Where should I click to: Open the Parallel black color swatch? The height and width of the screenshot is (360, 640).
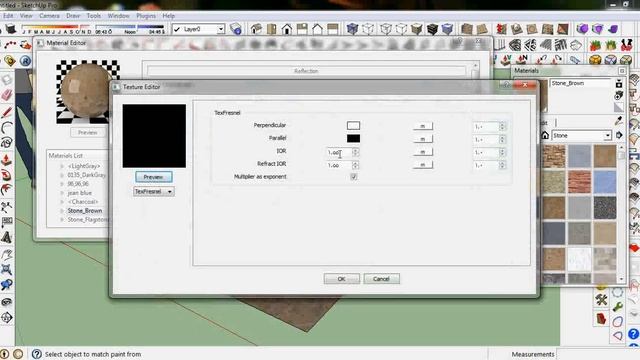point(353,138)
